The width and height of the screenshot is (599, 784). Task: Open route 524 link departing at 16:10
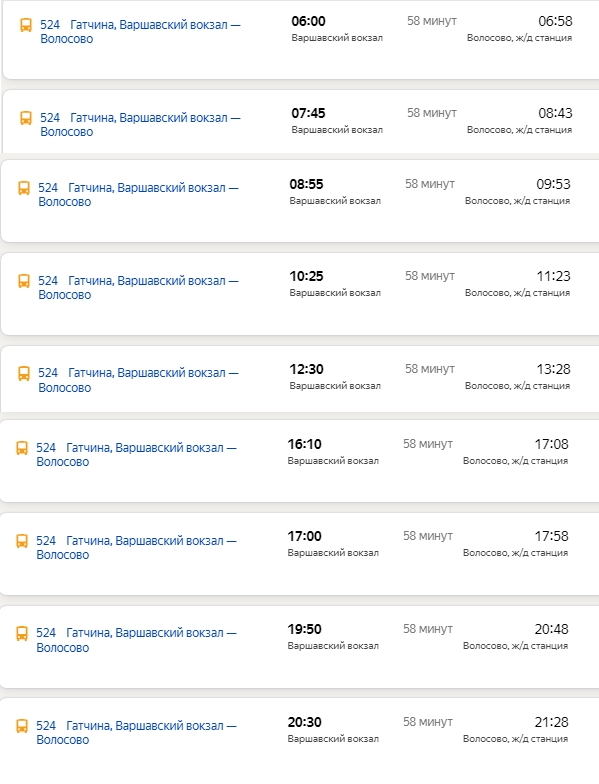pos(136,454)
